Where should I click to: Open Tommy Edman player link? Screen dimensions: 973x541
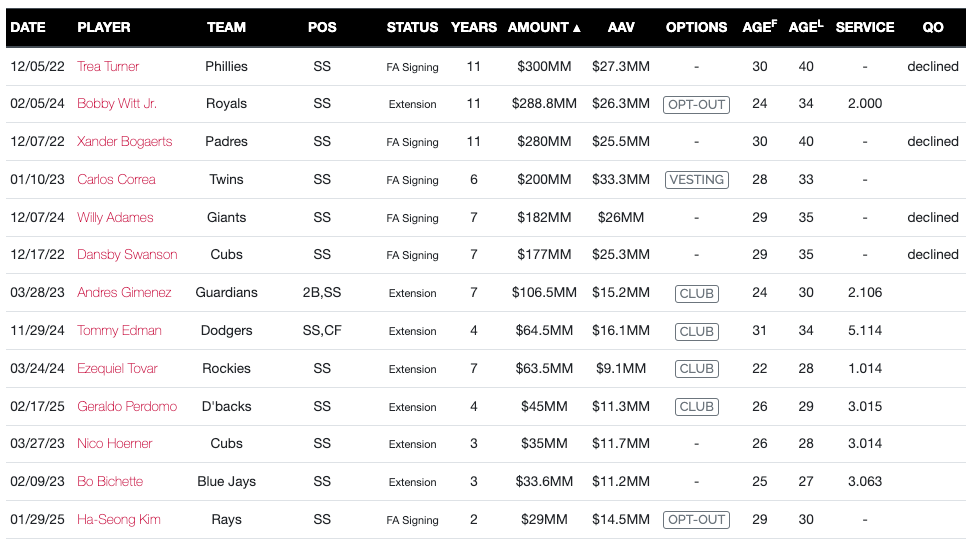tap(119, 330)
